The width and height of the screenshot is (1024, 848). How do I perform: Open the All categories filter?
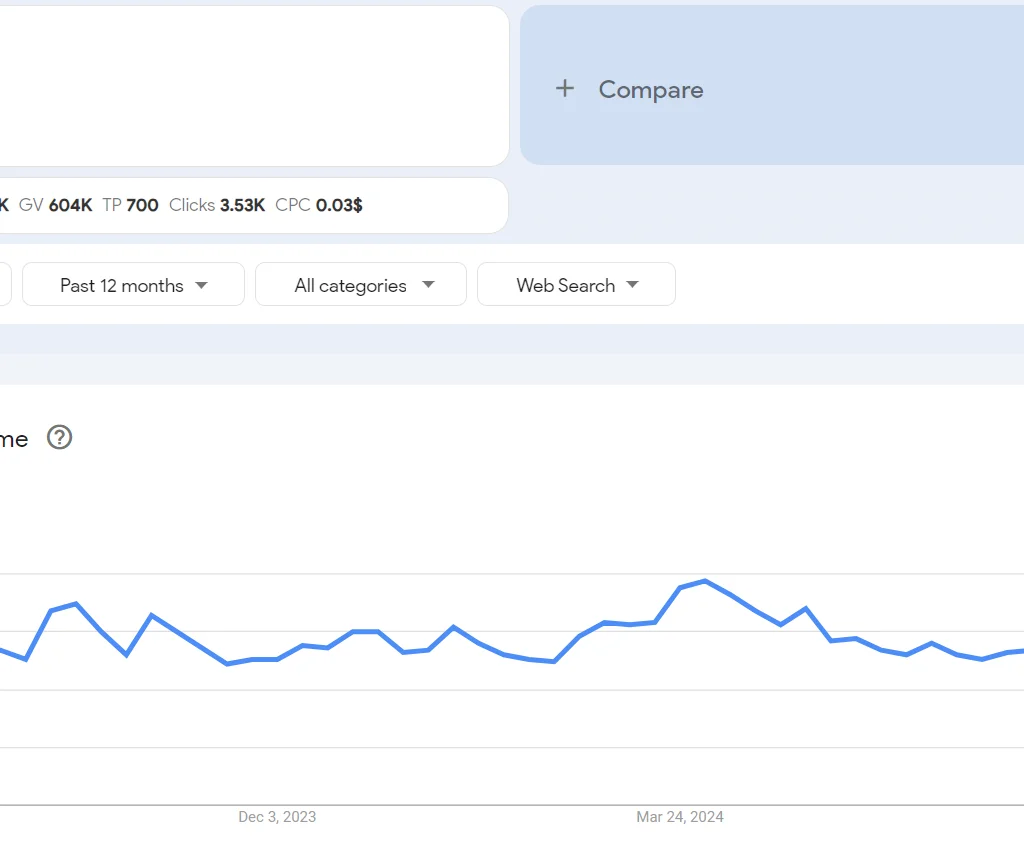pyautogui.click(x=360, y=284)
